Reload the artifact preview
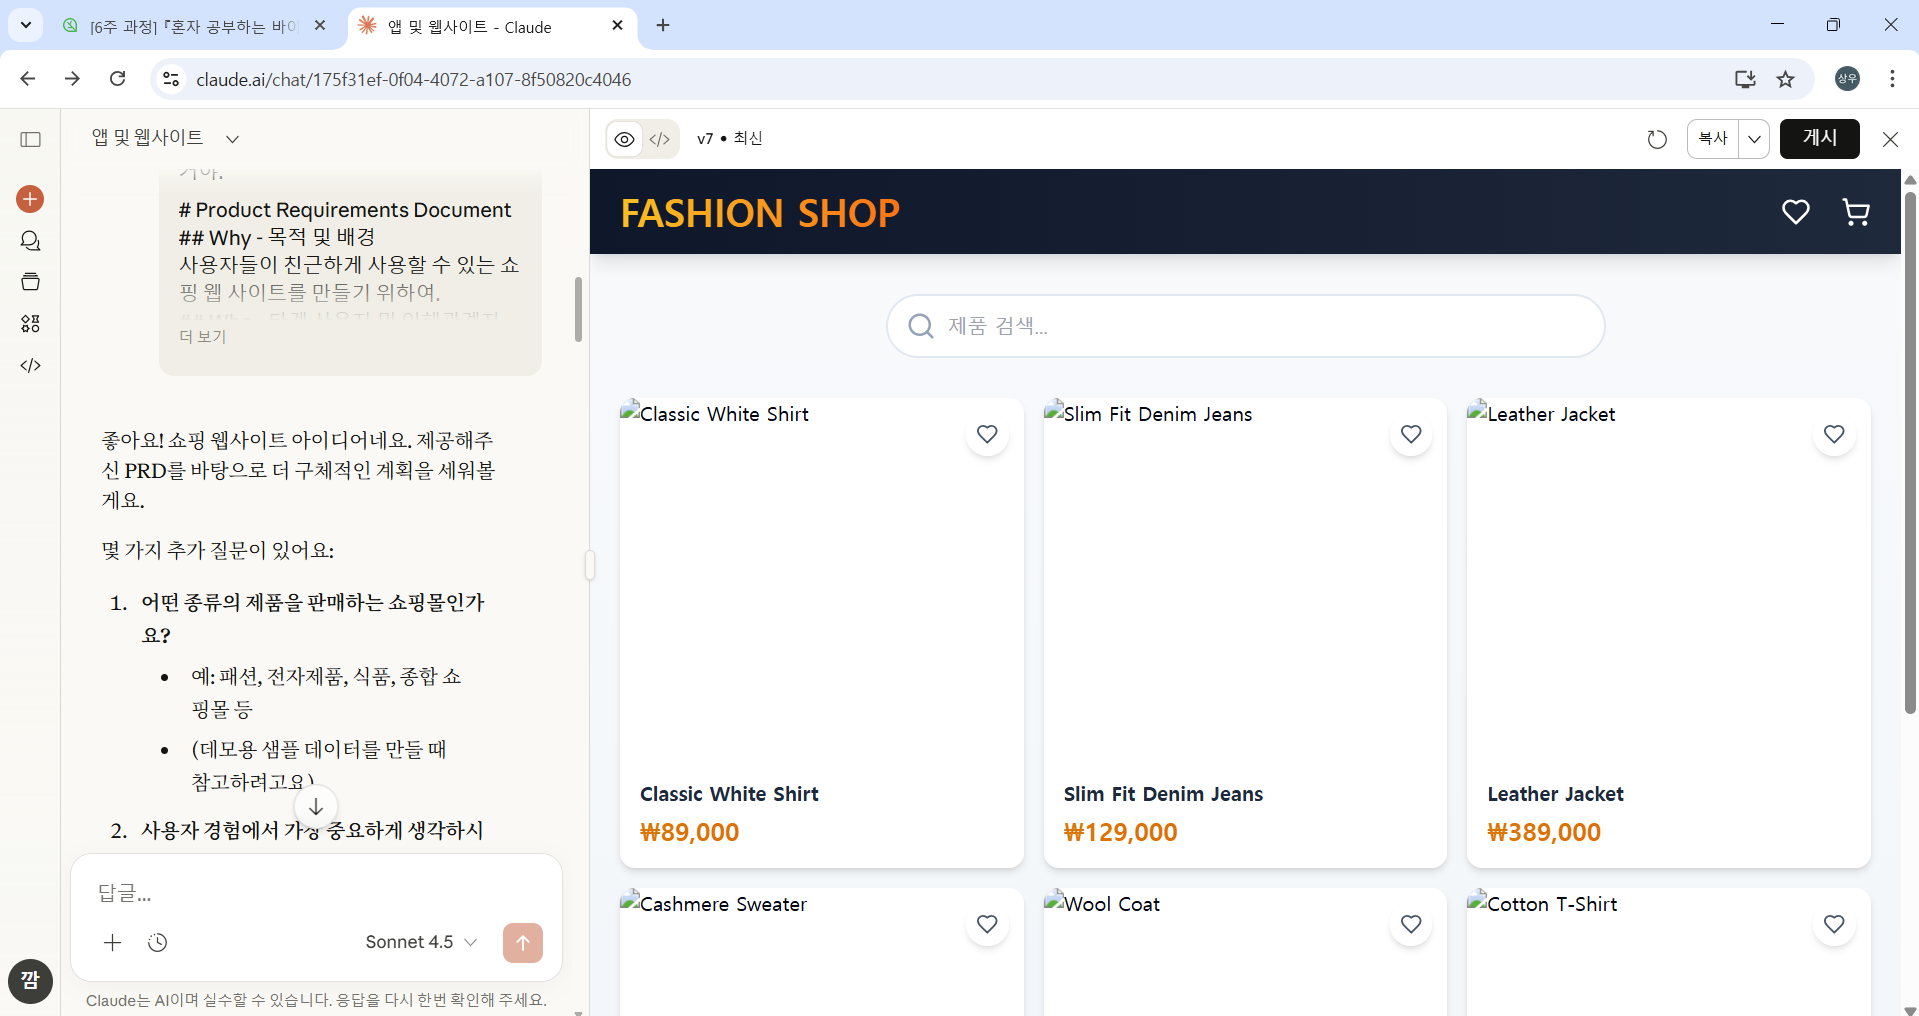 click(1657, 139)
